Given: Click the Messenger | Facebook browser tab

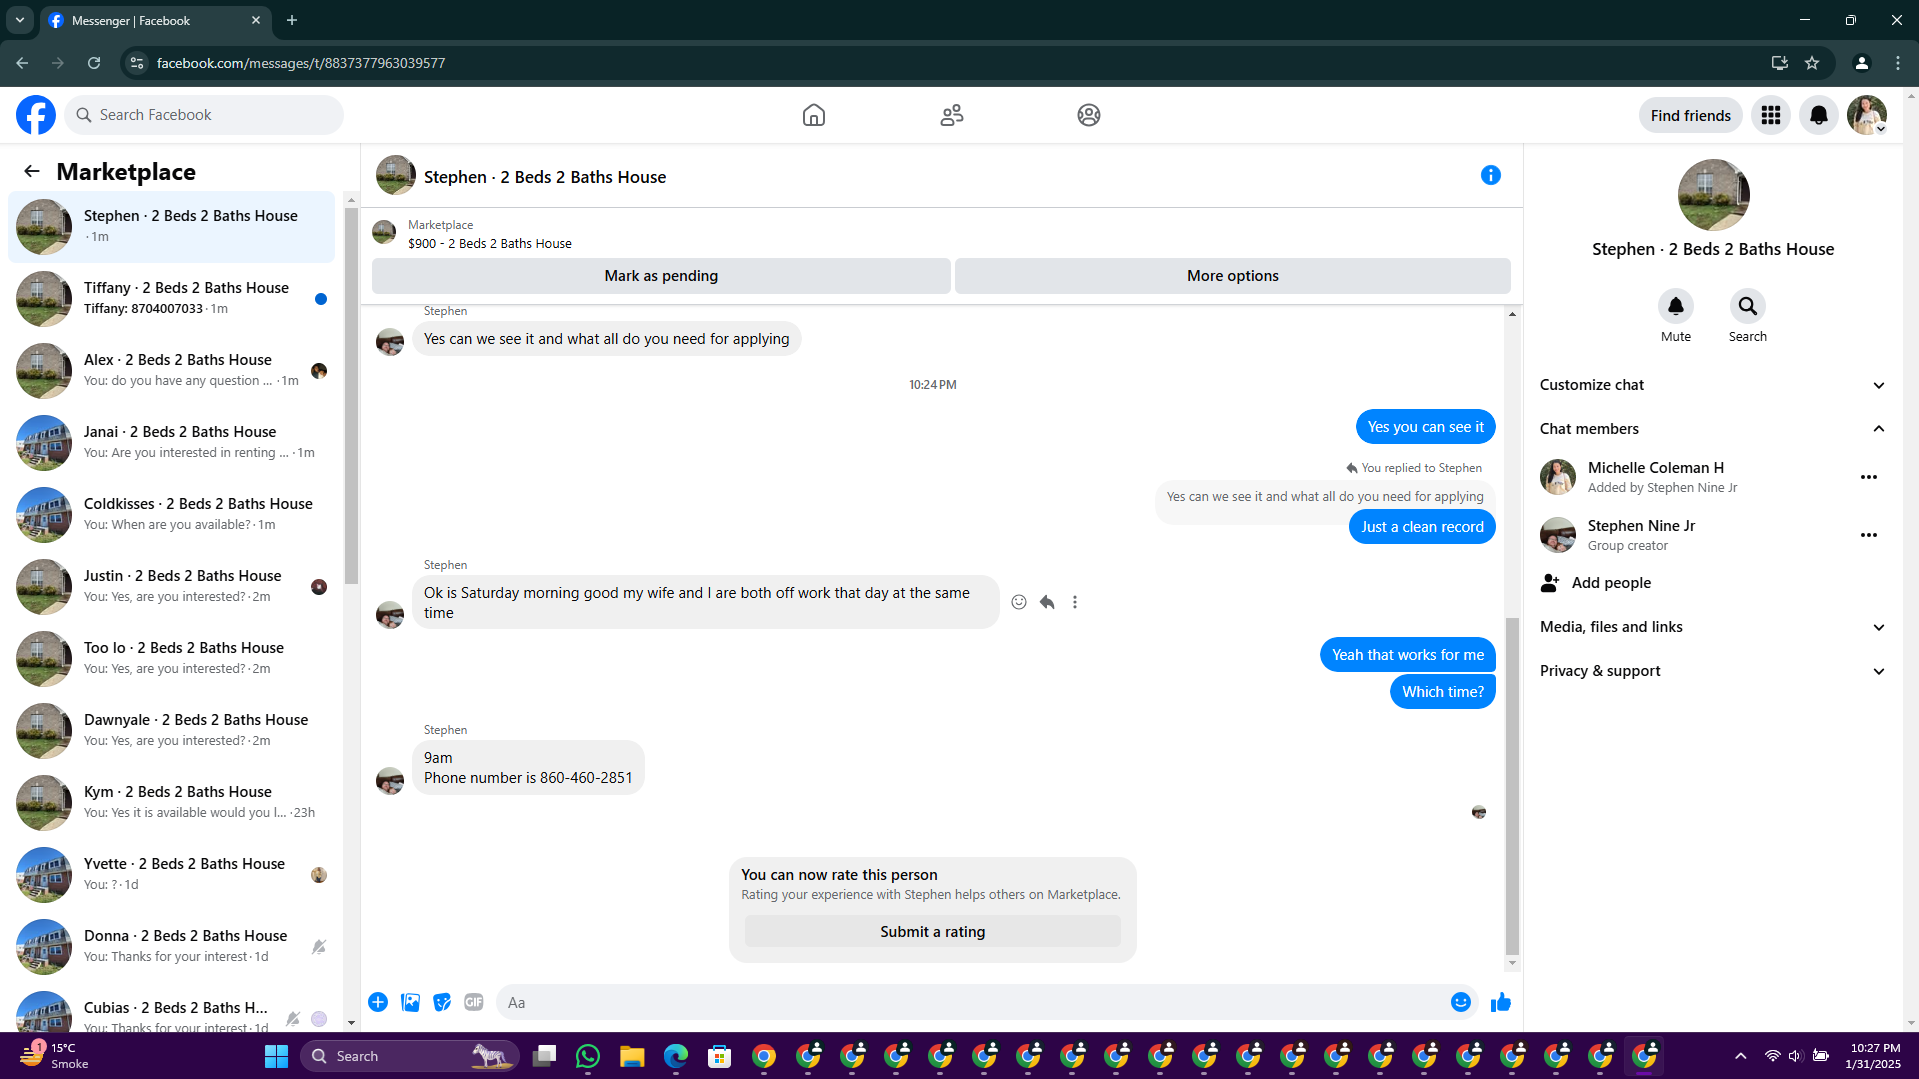Looking at the screenshot, I should [155, 20].
